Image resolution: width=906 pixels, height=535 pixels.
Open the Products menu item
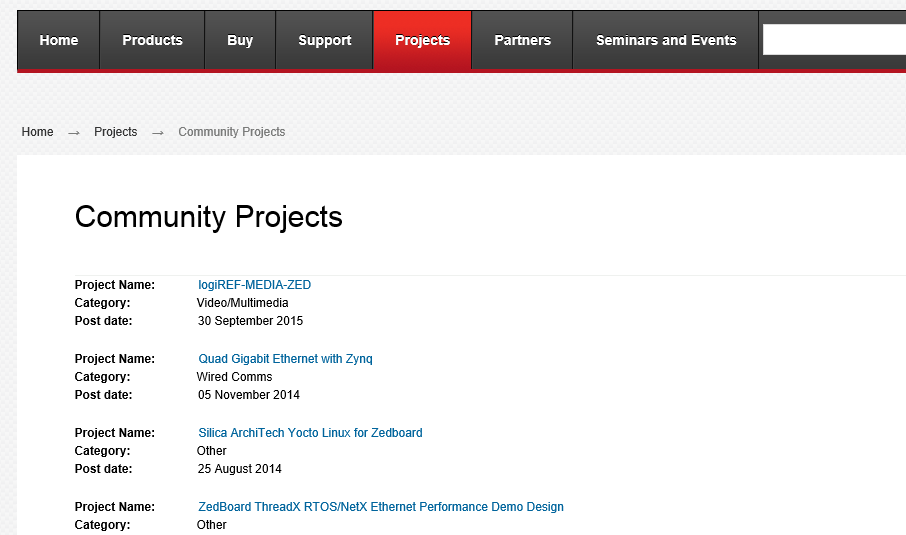click(152, 40)
